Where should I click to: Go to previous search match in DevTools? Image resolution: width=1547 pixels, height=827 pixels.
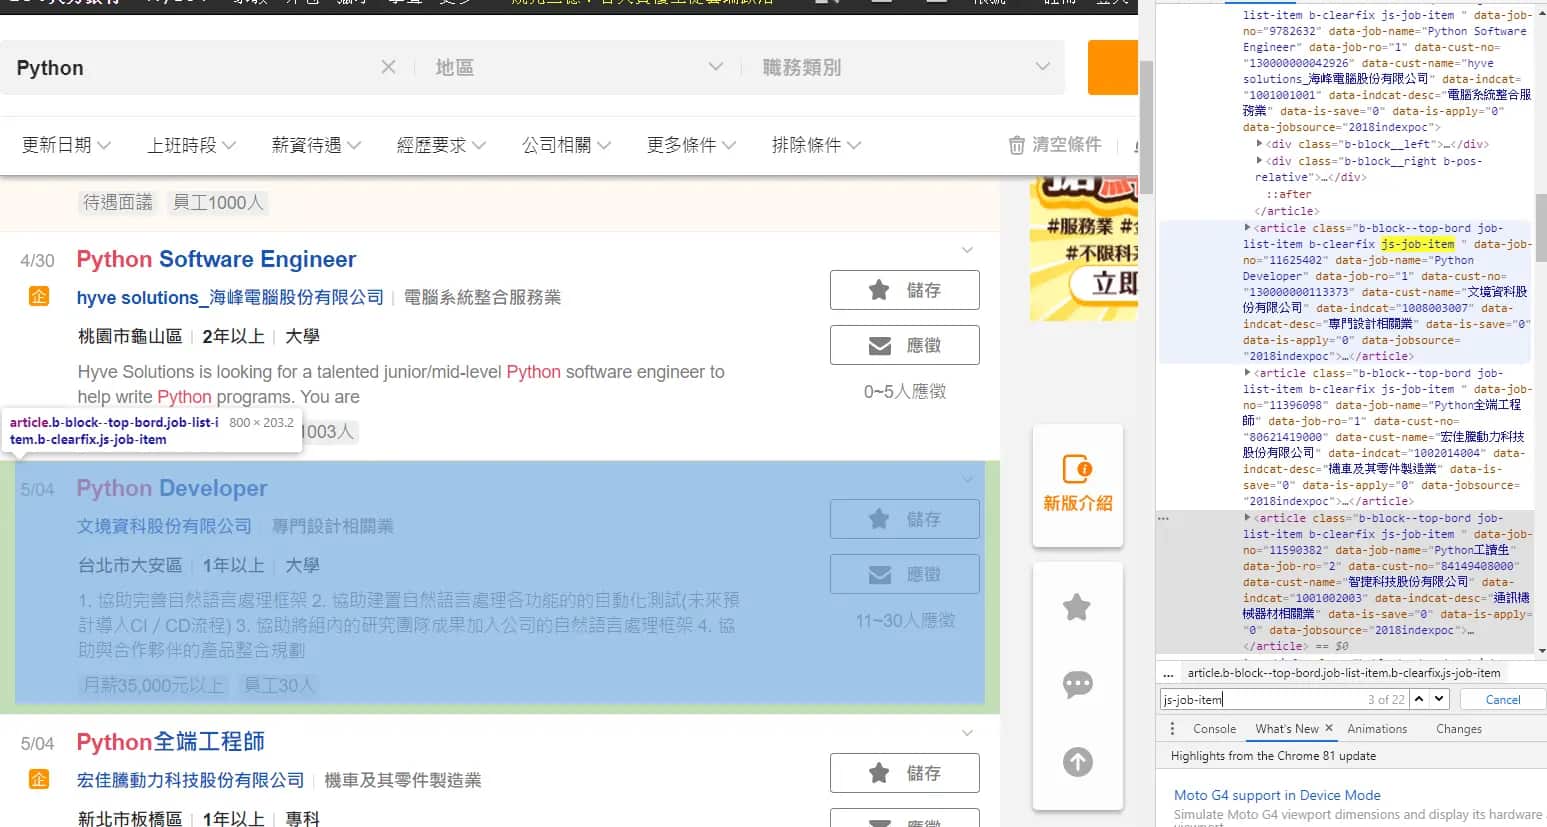(1418, 699)
